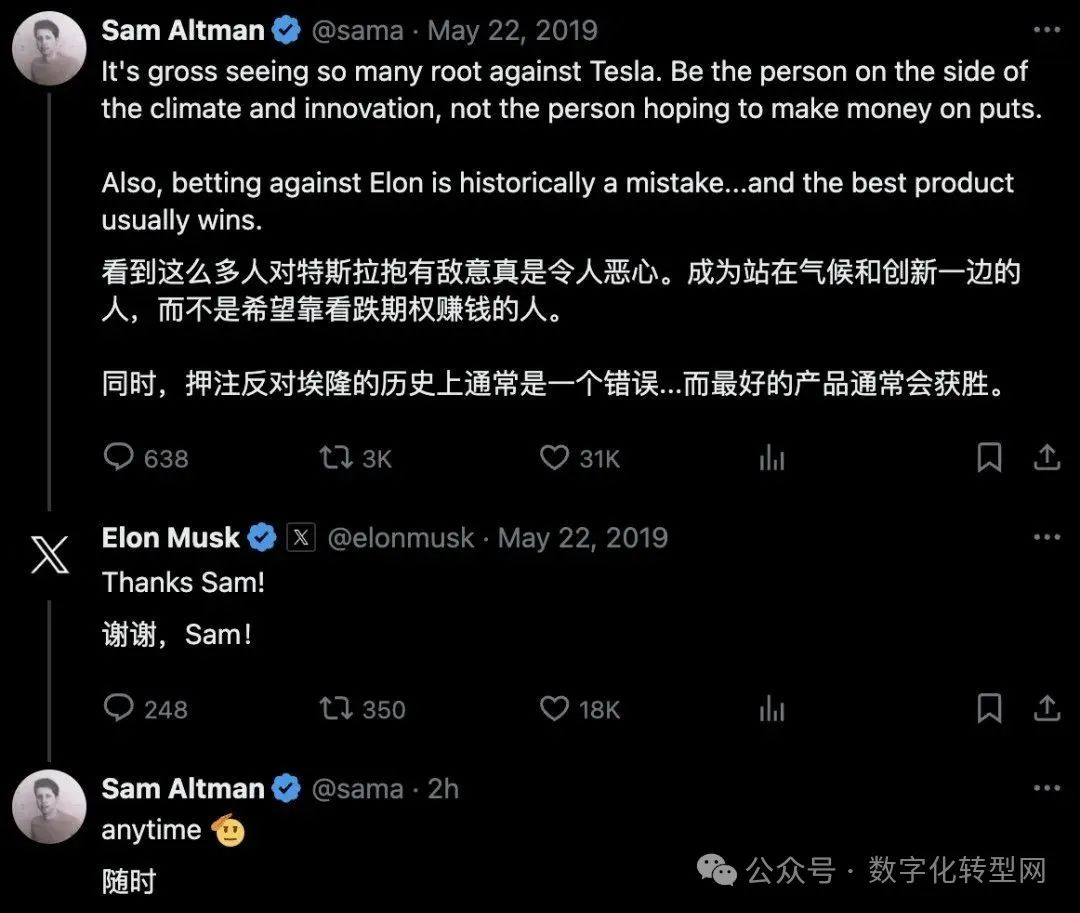Open more options menu on Elon Musk's tweet
Screen dimensions: 1080x913
[x=1046, y=538]
